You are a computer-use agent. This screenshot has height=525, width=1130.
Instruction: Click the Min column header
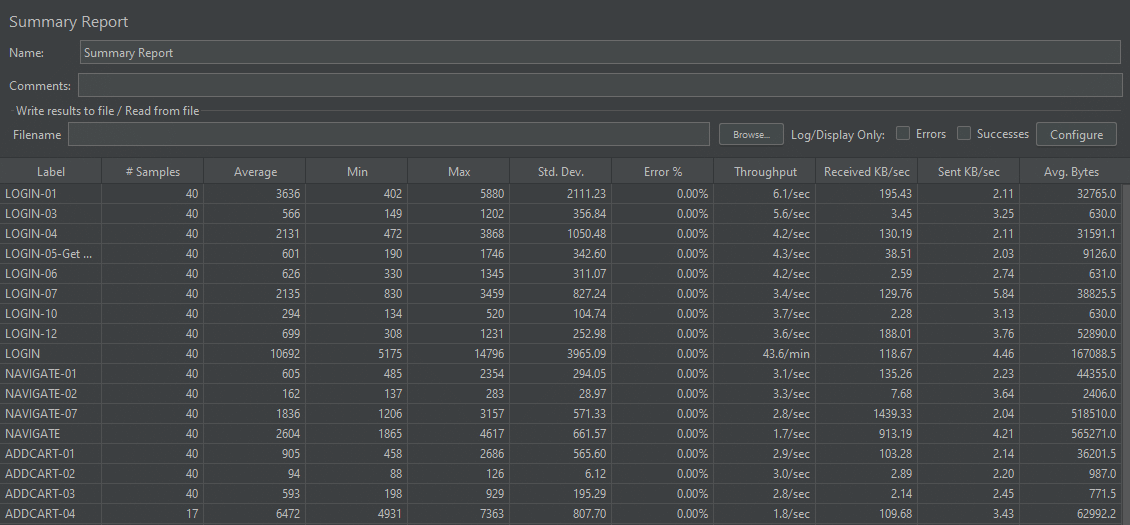click(x=357, y=172)
